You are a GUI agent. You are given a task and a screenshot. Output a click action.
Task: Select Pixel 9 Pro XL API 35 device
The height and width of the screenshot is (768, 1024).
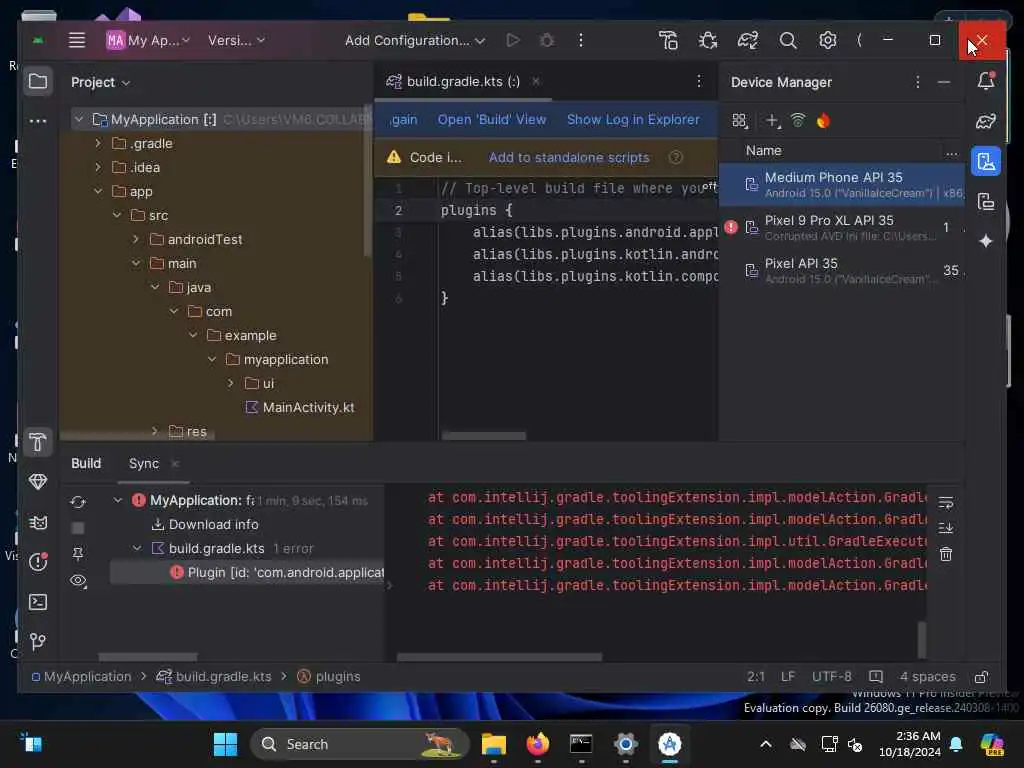[x=842, y=227]
